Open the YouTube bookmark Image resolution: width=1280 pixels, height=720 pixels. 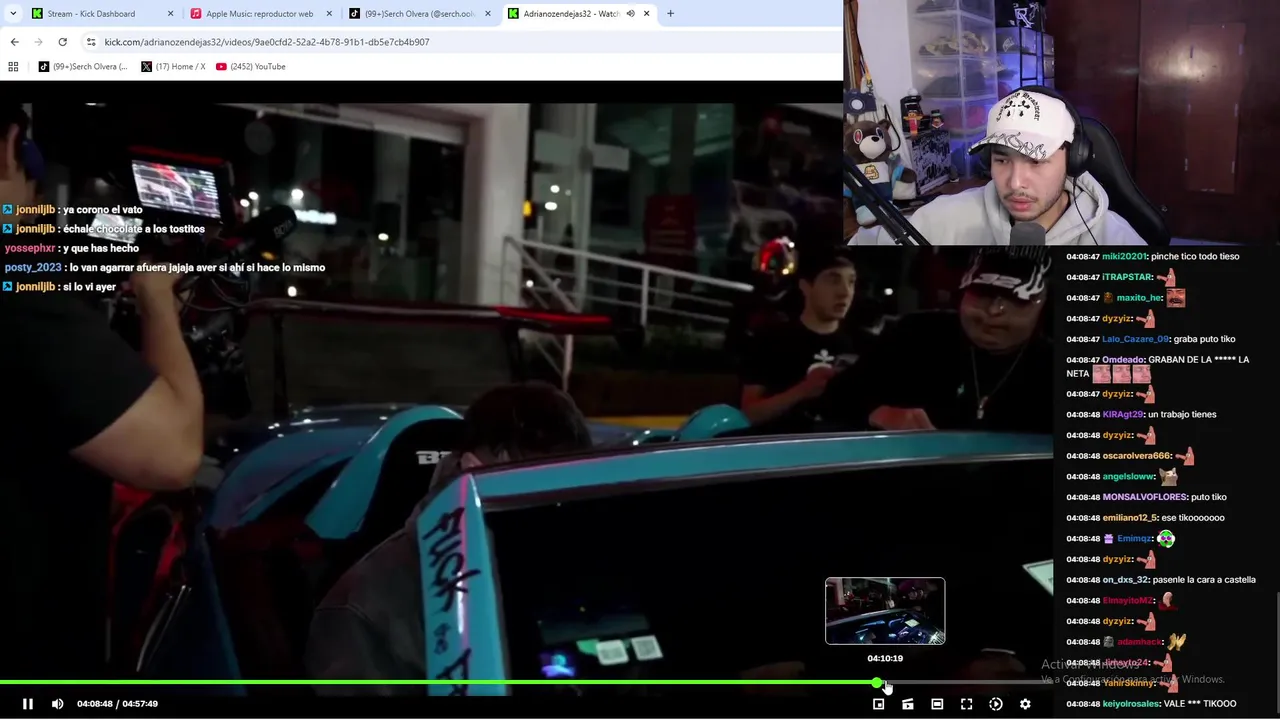251,67
